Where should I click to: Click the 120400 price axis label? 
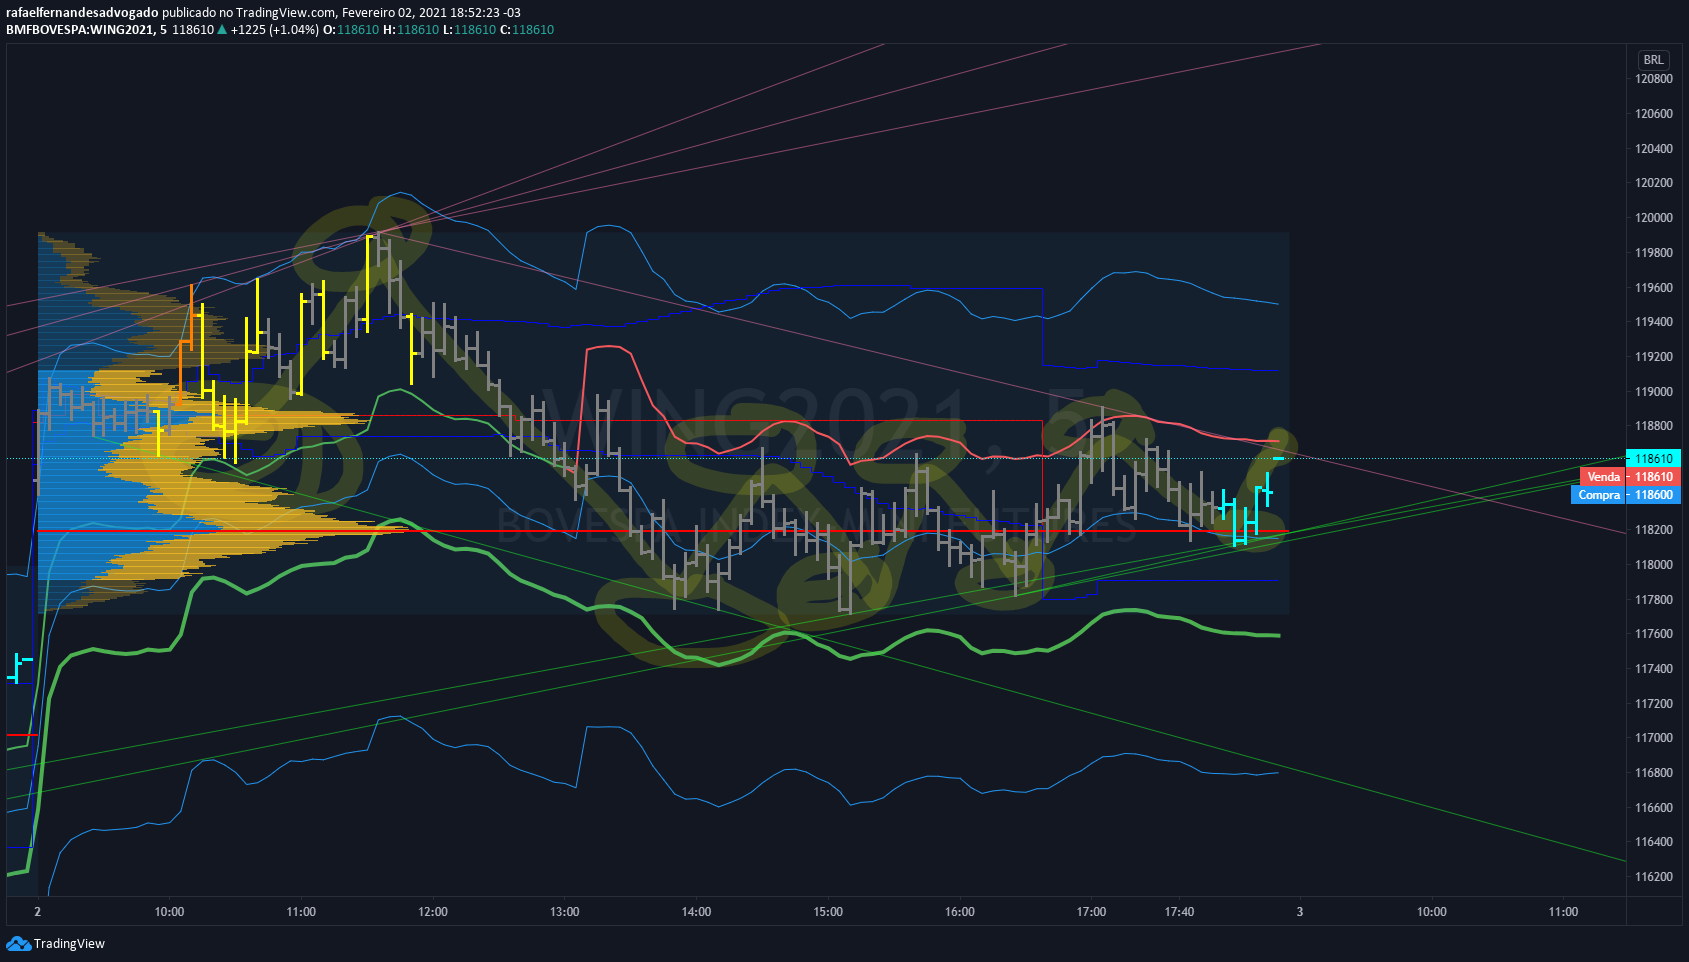pyautogui.click(x=1654, y=149)
